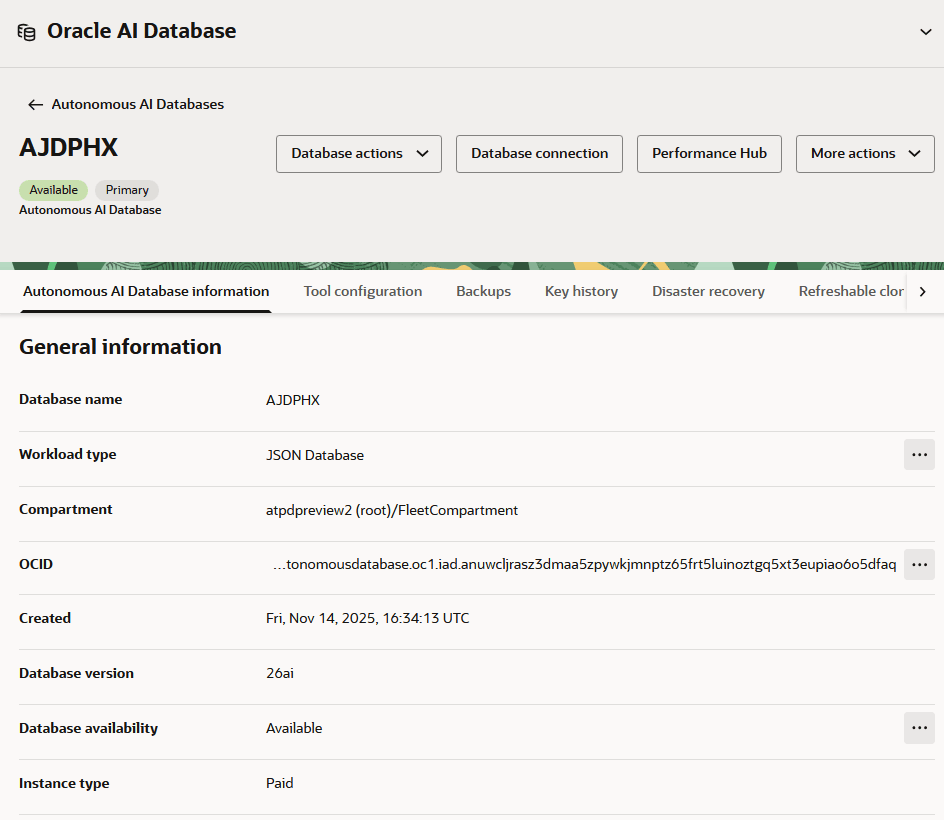Switch to the Backups tab
Screen dimensions: 944x820
[x=483, y=291]
